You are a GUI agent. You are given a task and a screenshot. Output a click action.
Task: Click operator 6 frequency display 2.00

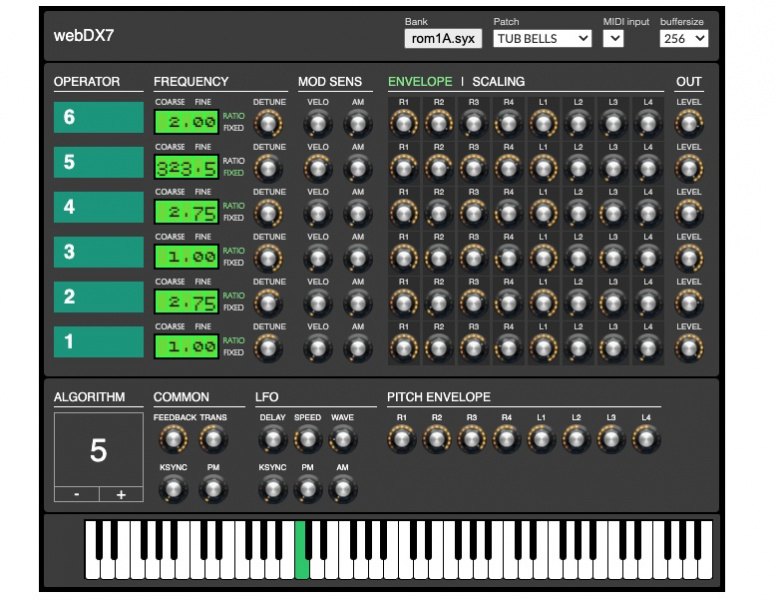[x=186, y=122]
